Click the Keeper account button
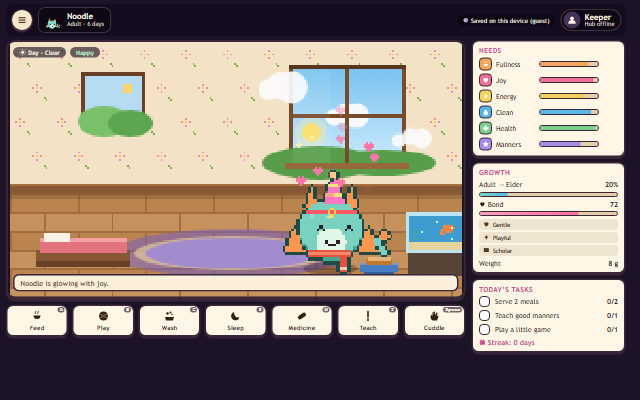The height and width of the screenshot is (400, 640). click(591, 20)
